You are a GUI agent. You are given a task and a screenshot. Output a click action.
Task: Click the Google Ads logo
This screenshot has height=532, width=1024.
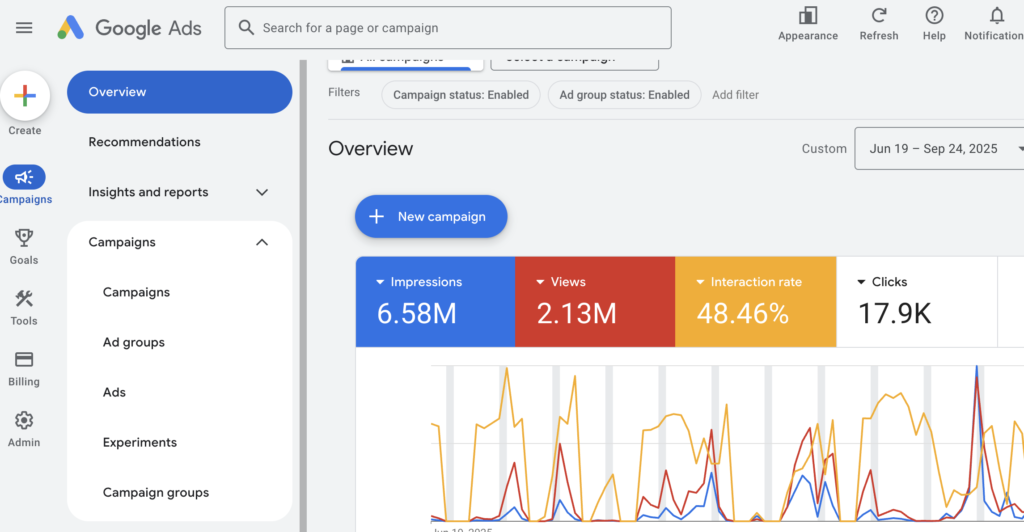129,28
